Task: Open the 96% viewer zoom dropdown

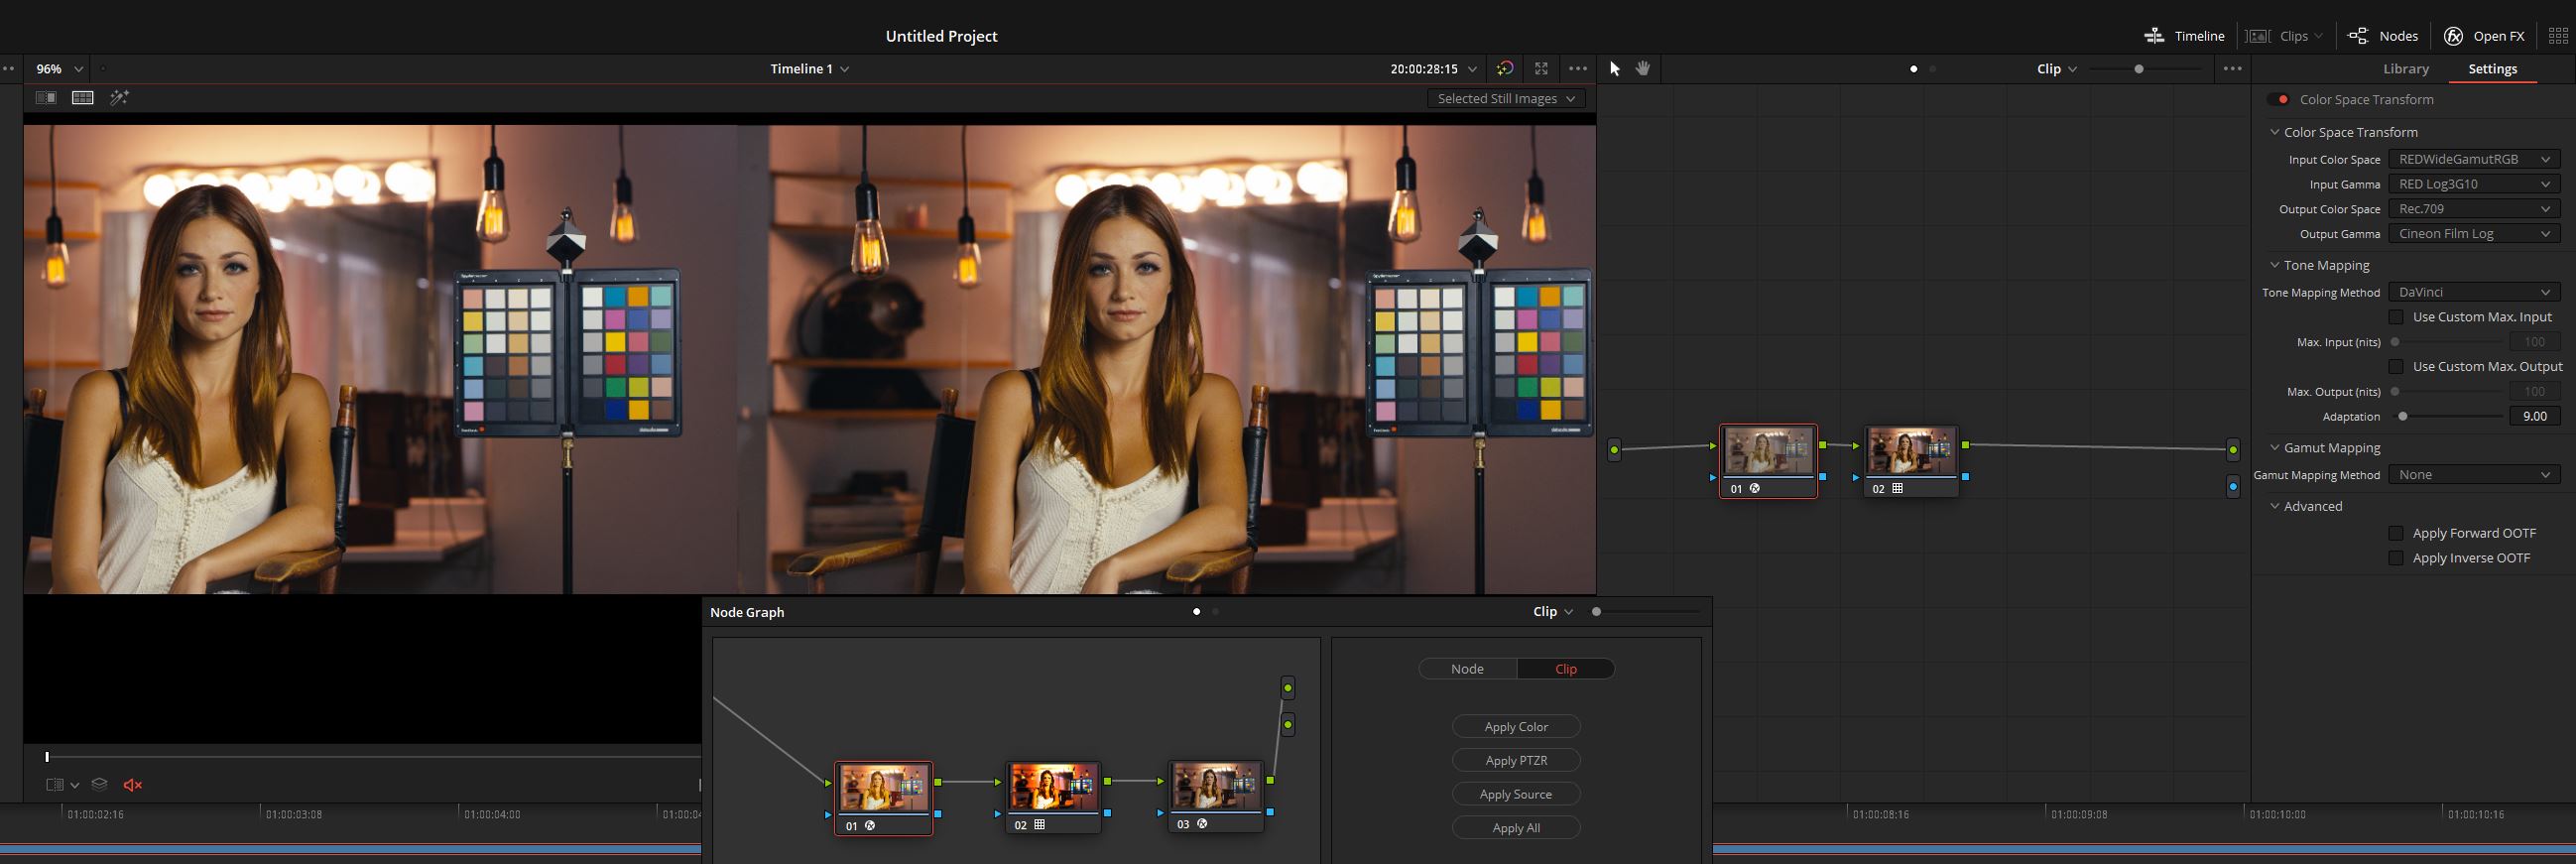Action: [x=59, y=69]
